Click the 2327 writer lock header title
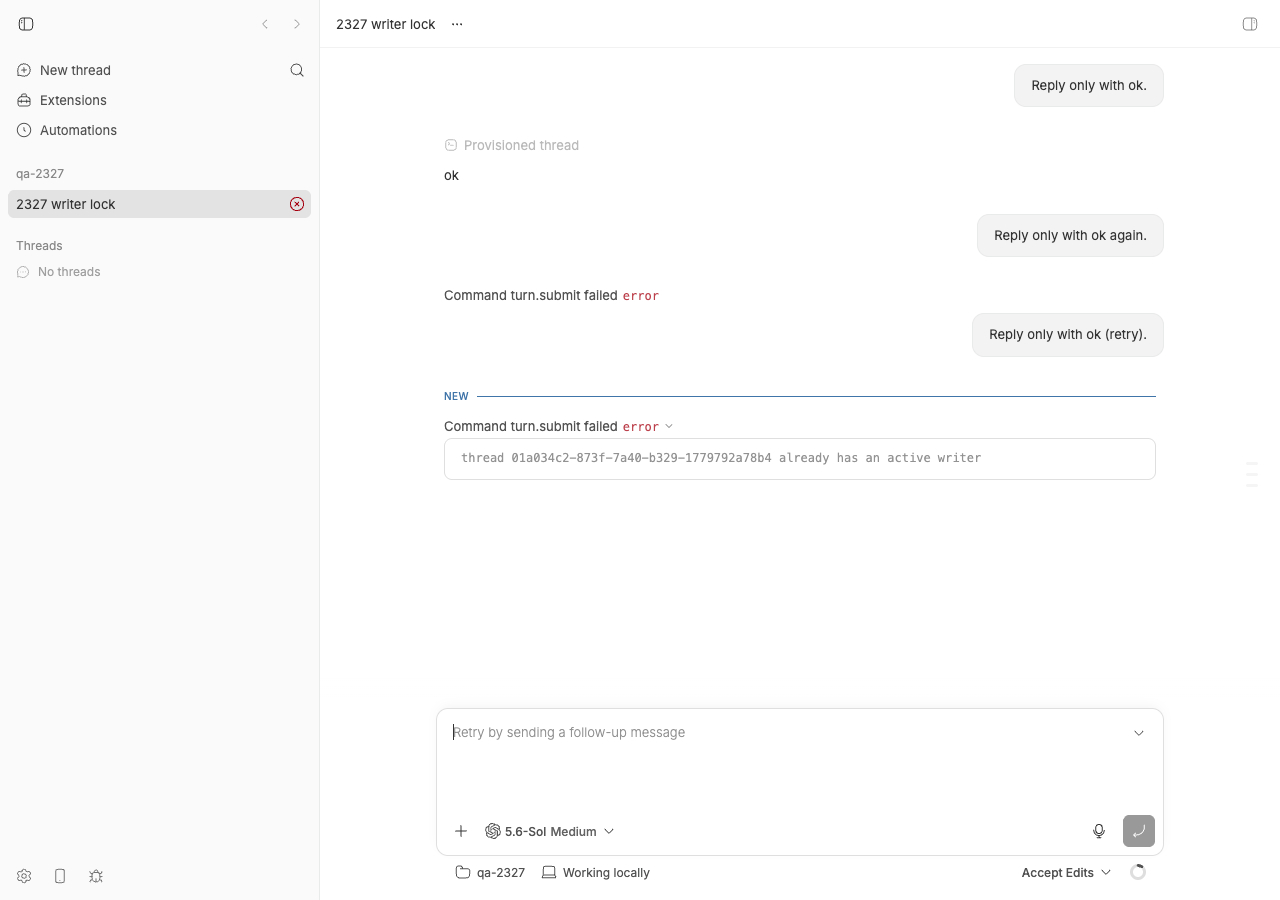1280x900 pixels. tap(386, 24)
